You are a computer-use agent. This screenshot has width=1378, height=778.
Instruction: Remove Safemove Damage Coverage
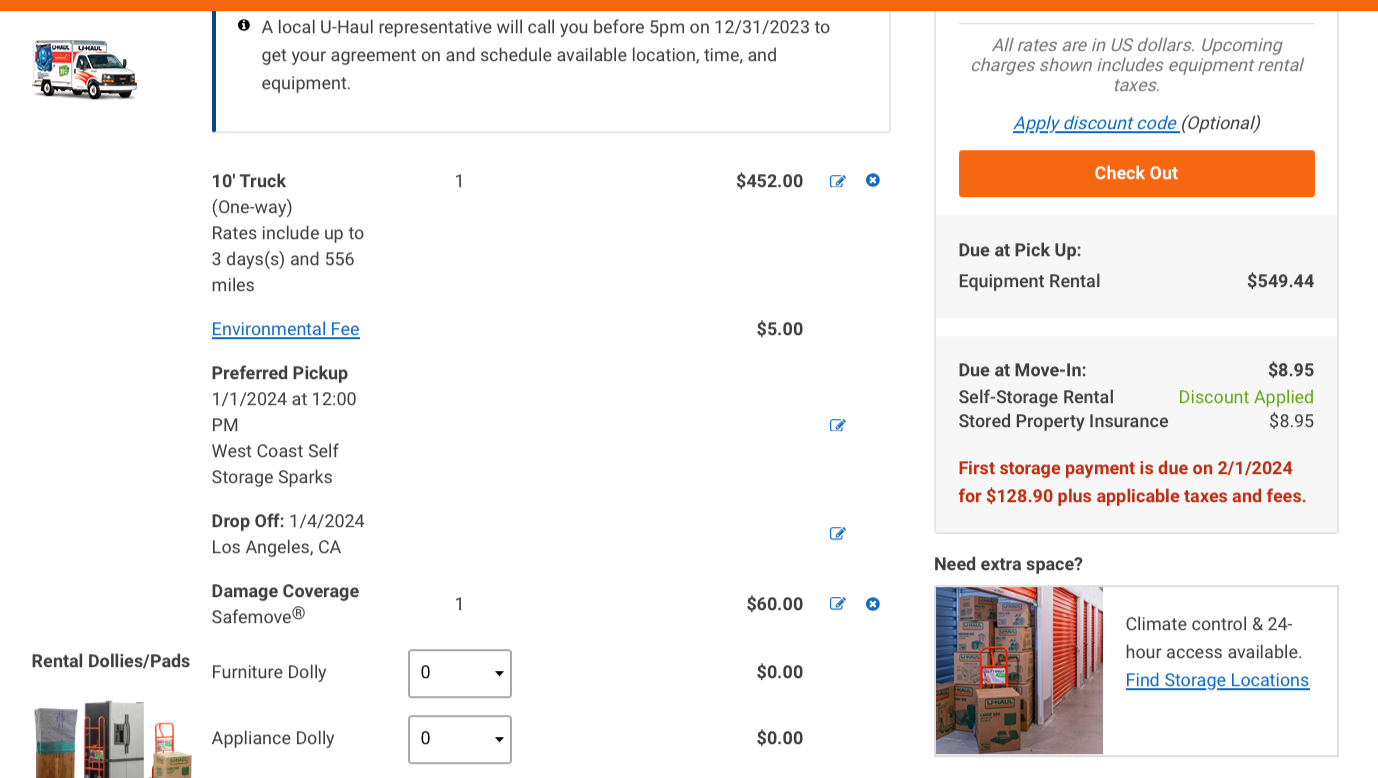click(873, 604)
